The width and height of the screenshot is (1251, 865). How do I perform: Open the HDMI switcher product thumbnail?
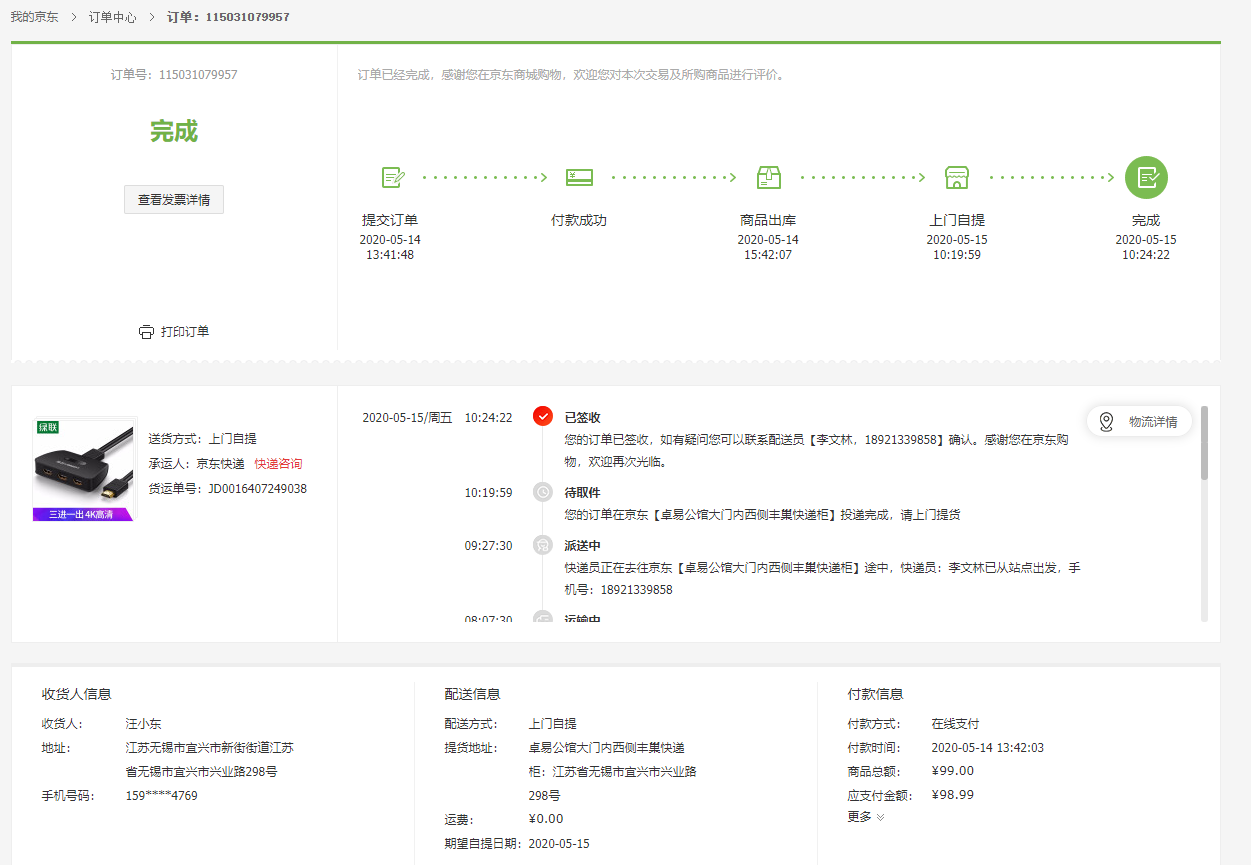(x=85, y=469)
